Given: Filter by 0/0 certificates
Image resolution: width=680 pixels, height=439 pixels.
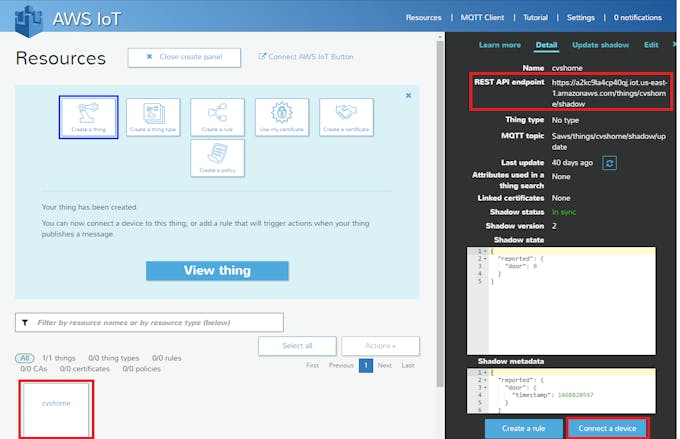Looking at the screenshot, I should (x=85, y=369).
